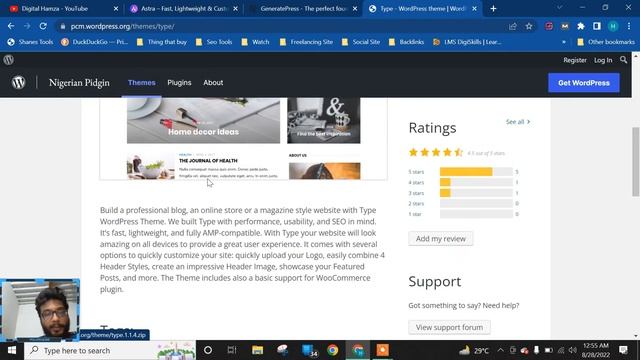Open the Thing that buy bookmark folder

pyautogui.click(x=162, y=42)
